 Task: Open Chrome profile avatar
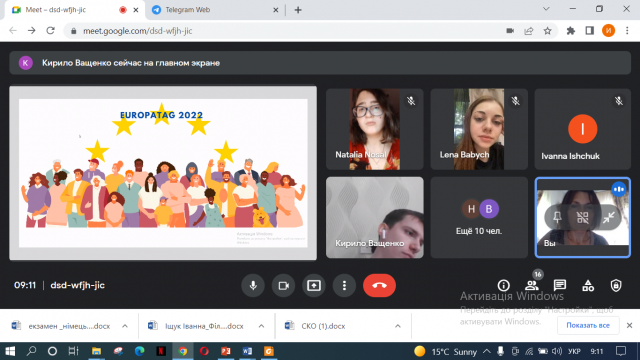tap(608, 31)
